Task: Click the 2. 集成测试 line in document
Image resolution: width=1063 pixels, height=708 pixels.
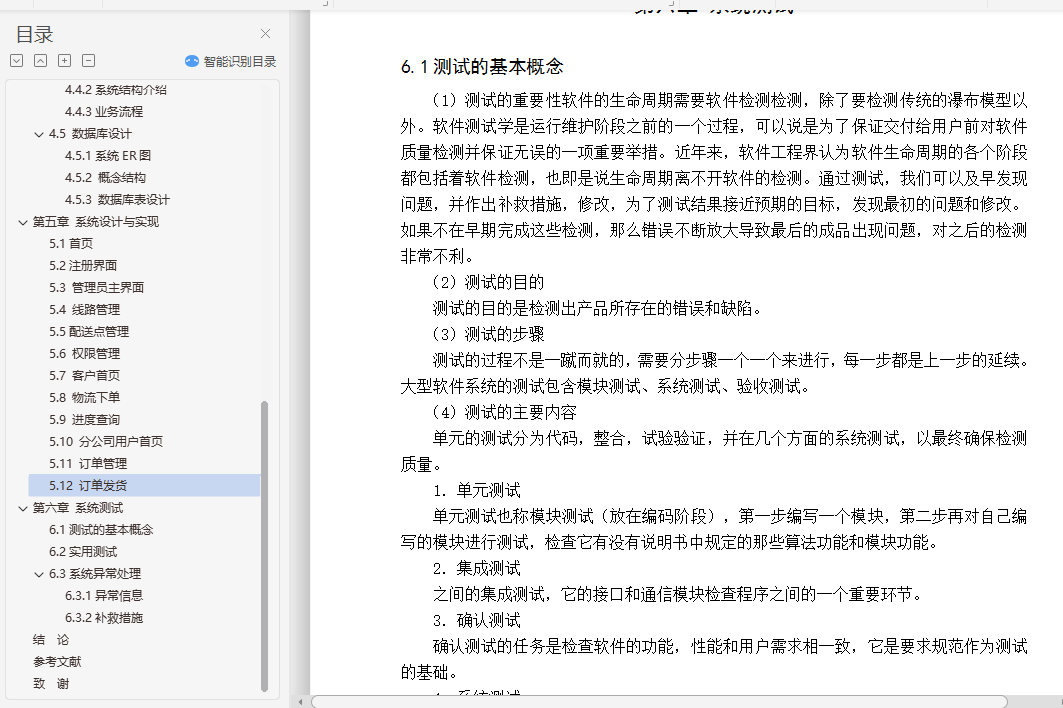Action: pyautogui.click(x=477, y=568)
